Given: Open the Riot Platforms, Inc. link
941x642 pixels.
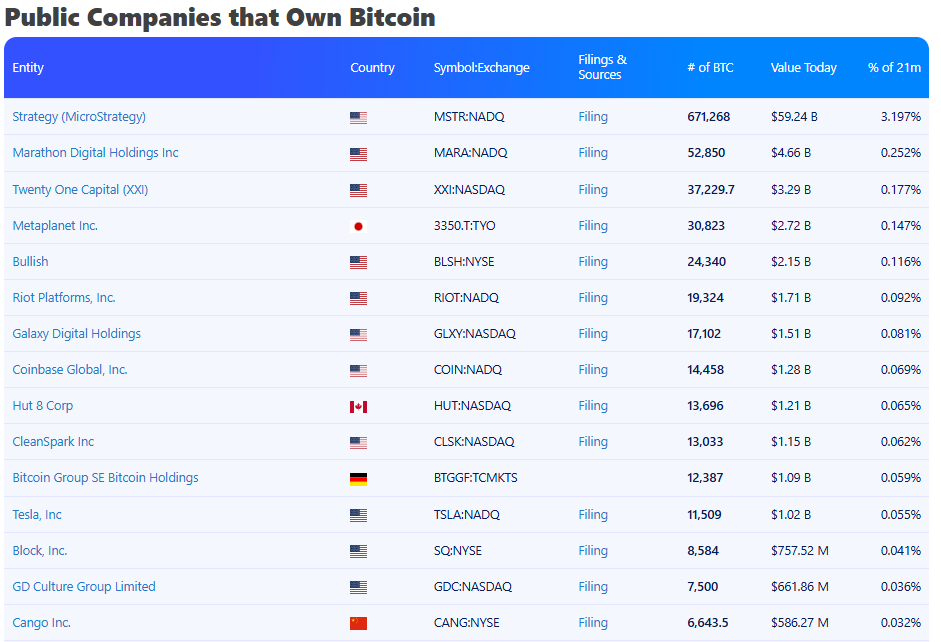Looking at the screenshot, I should (x=63, y=298).
